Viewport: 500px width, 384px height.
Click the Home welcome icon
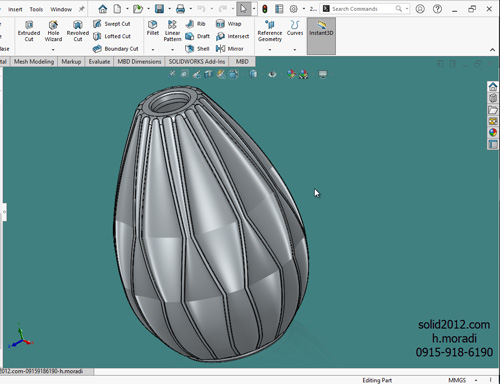[103, 9]
